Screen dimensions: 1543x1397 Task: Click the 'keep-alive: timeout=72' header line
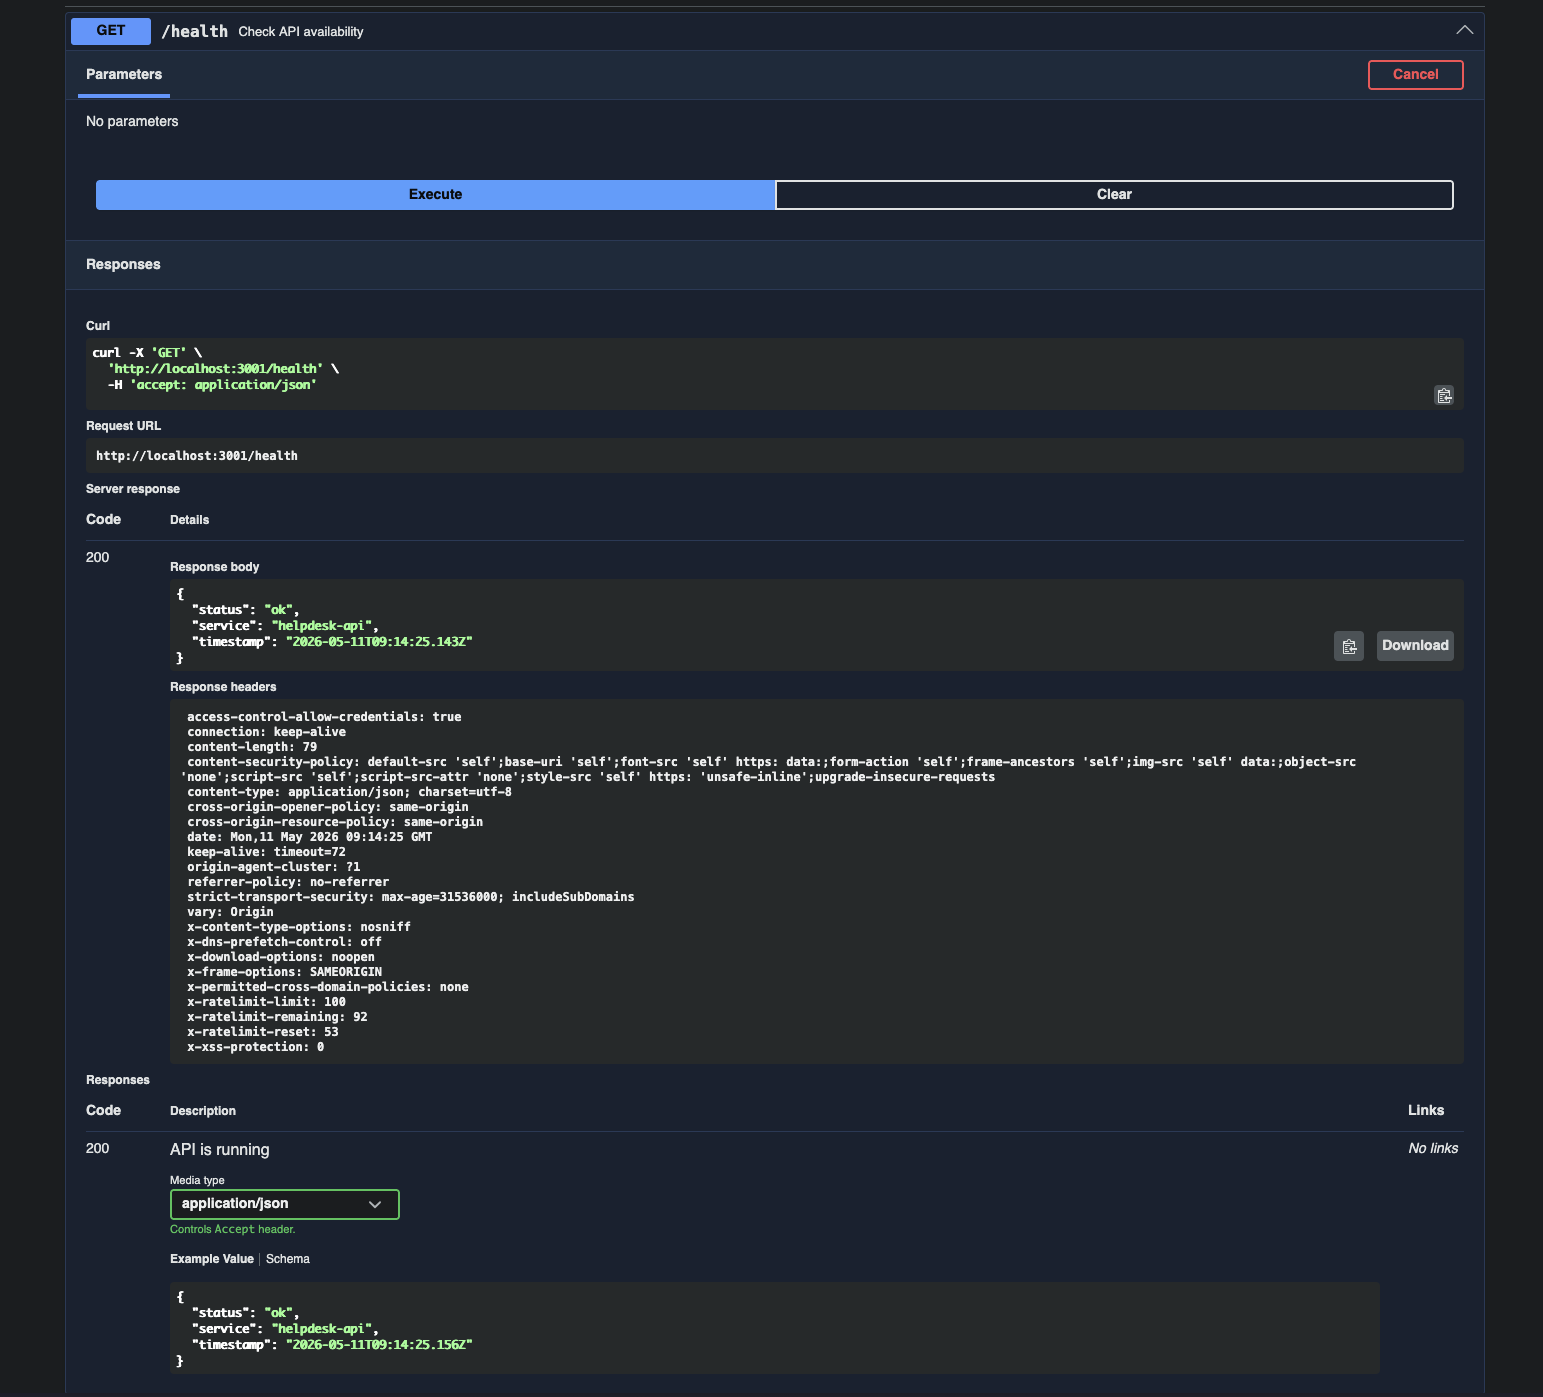[x=266, y=852]
